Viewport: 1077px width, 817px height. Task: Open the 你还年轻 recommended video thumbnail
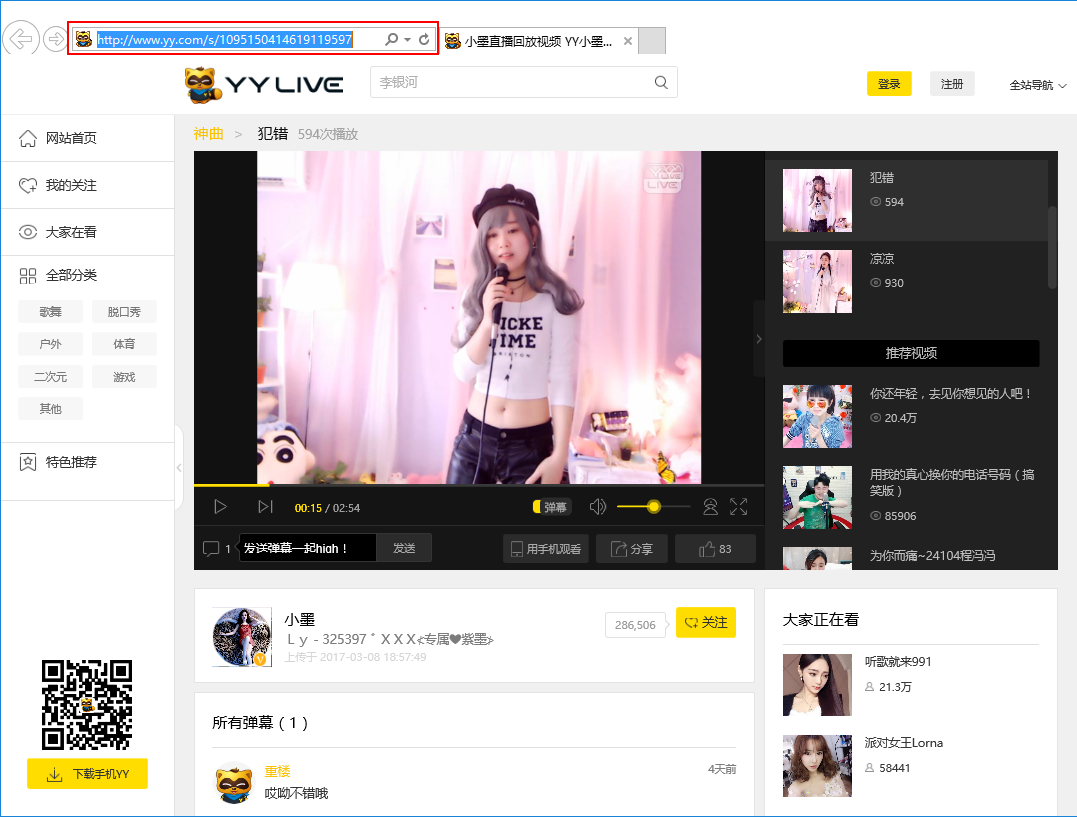[817, 416]
